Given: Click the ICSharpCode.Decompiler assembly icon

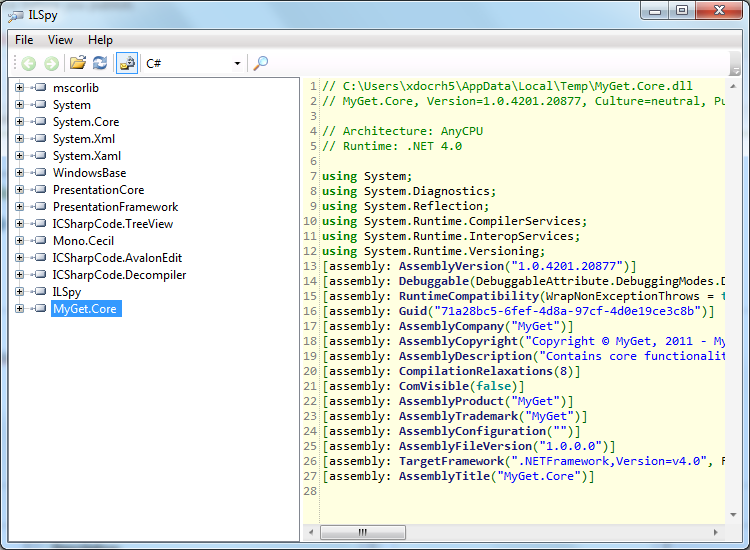Looking at the screenshot, I should pos(39,275).
